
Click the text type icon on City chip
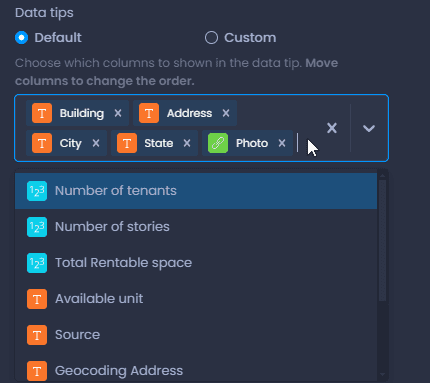pos(42,143)
